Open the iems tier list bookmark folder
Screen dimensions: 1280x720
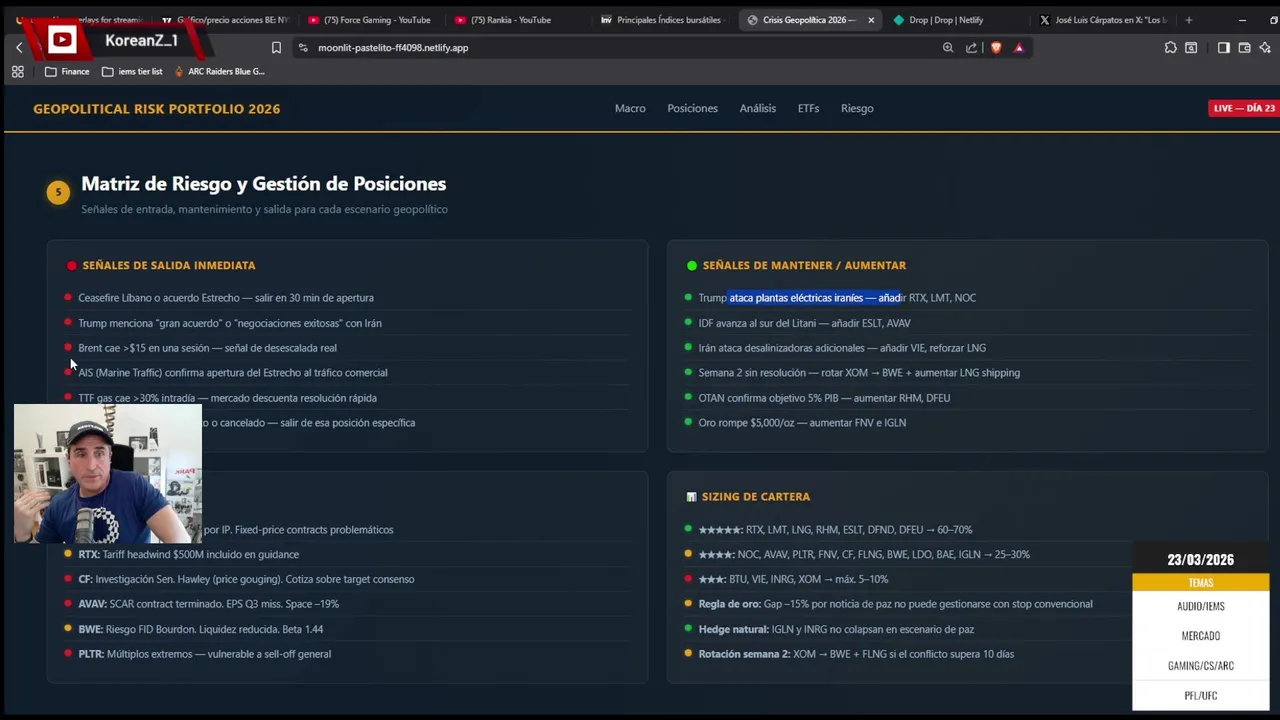[x=132, y=71]
